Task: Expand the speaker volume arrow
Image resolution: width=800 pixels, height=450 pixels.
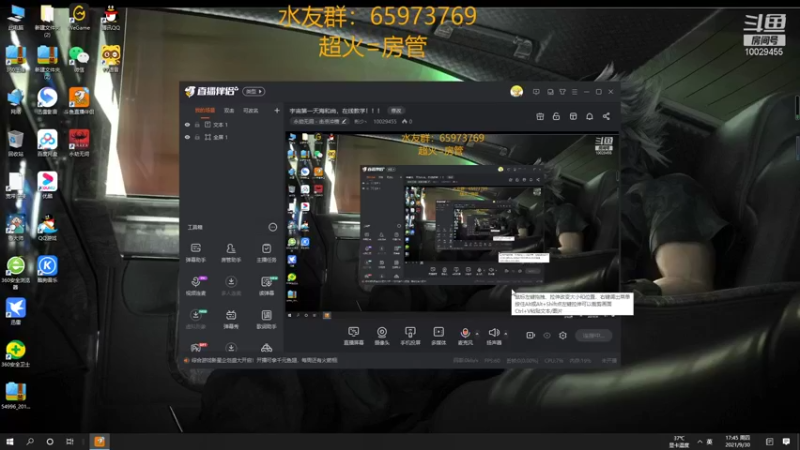Action: click(506, 334)
